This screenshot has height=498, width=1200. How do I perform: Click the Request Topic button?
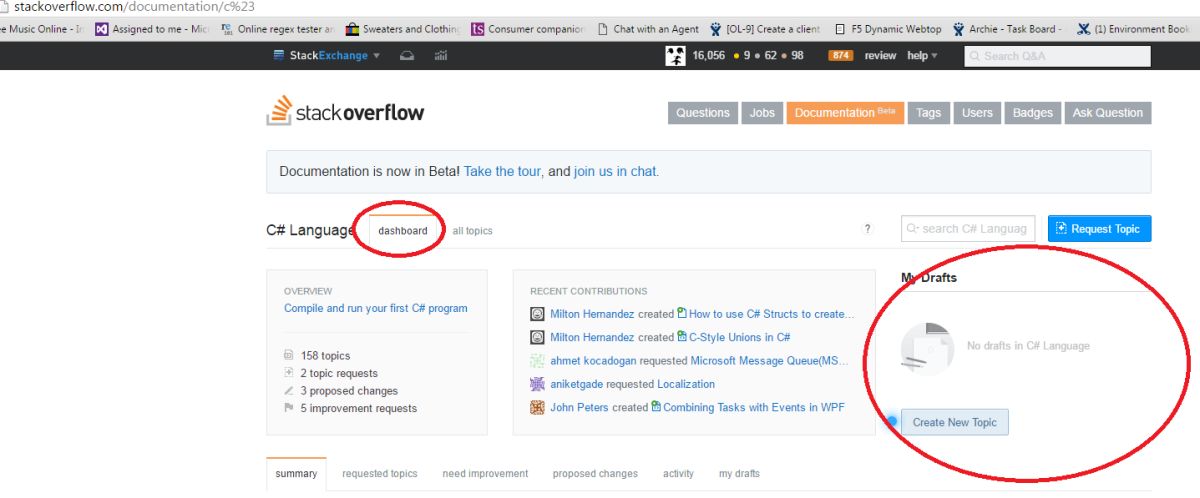[x=1100, y=228]
